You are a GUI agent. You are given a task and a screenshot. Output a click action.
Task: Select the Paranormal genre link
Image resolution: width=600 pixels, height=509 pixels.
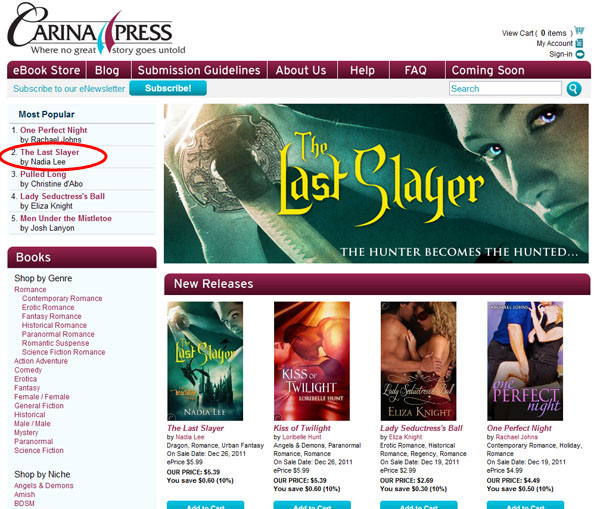coord(34,441)
